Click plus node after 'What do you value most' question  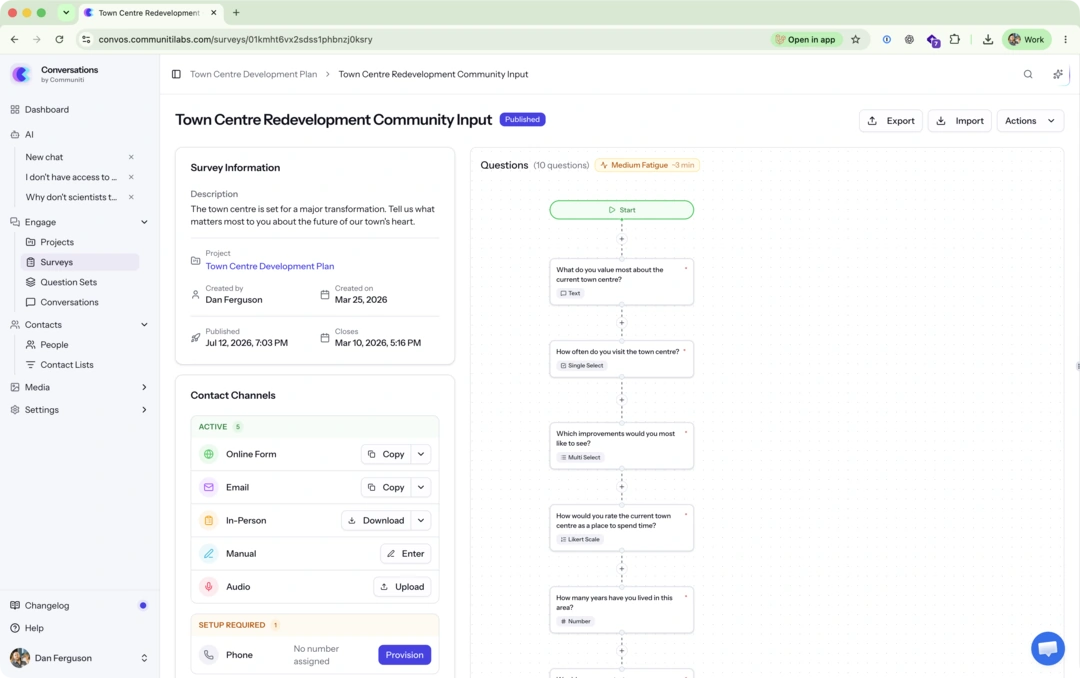tap(621, 322)
